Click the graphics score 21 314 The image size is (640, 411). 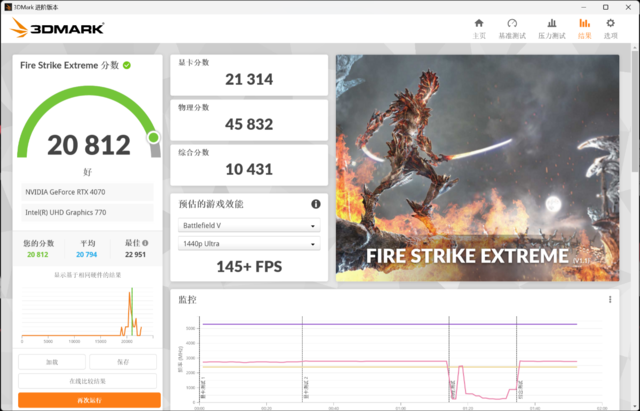(x=249, y=79)
